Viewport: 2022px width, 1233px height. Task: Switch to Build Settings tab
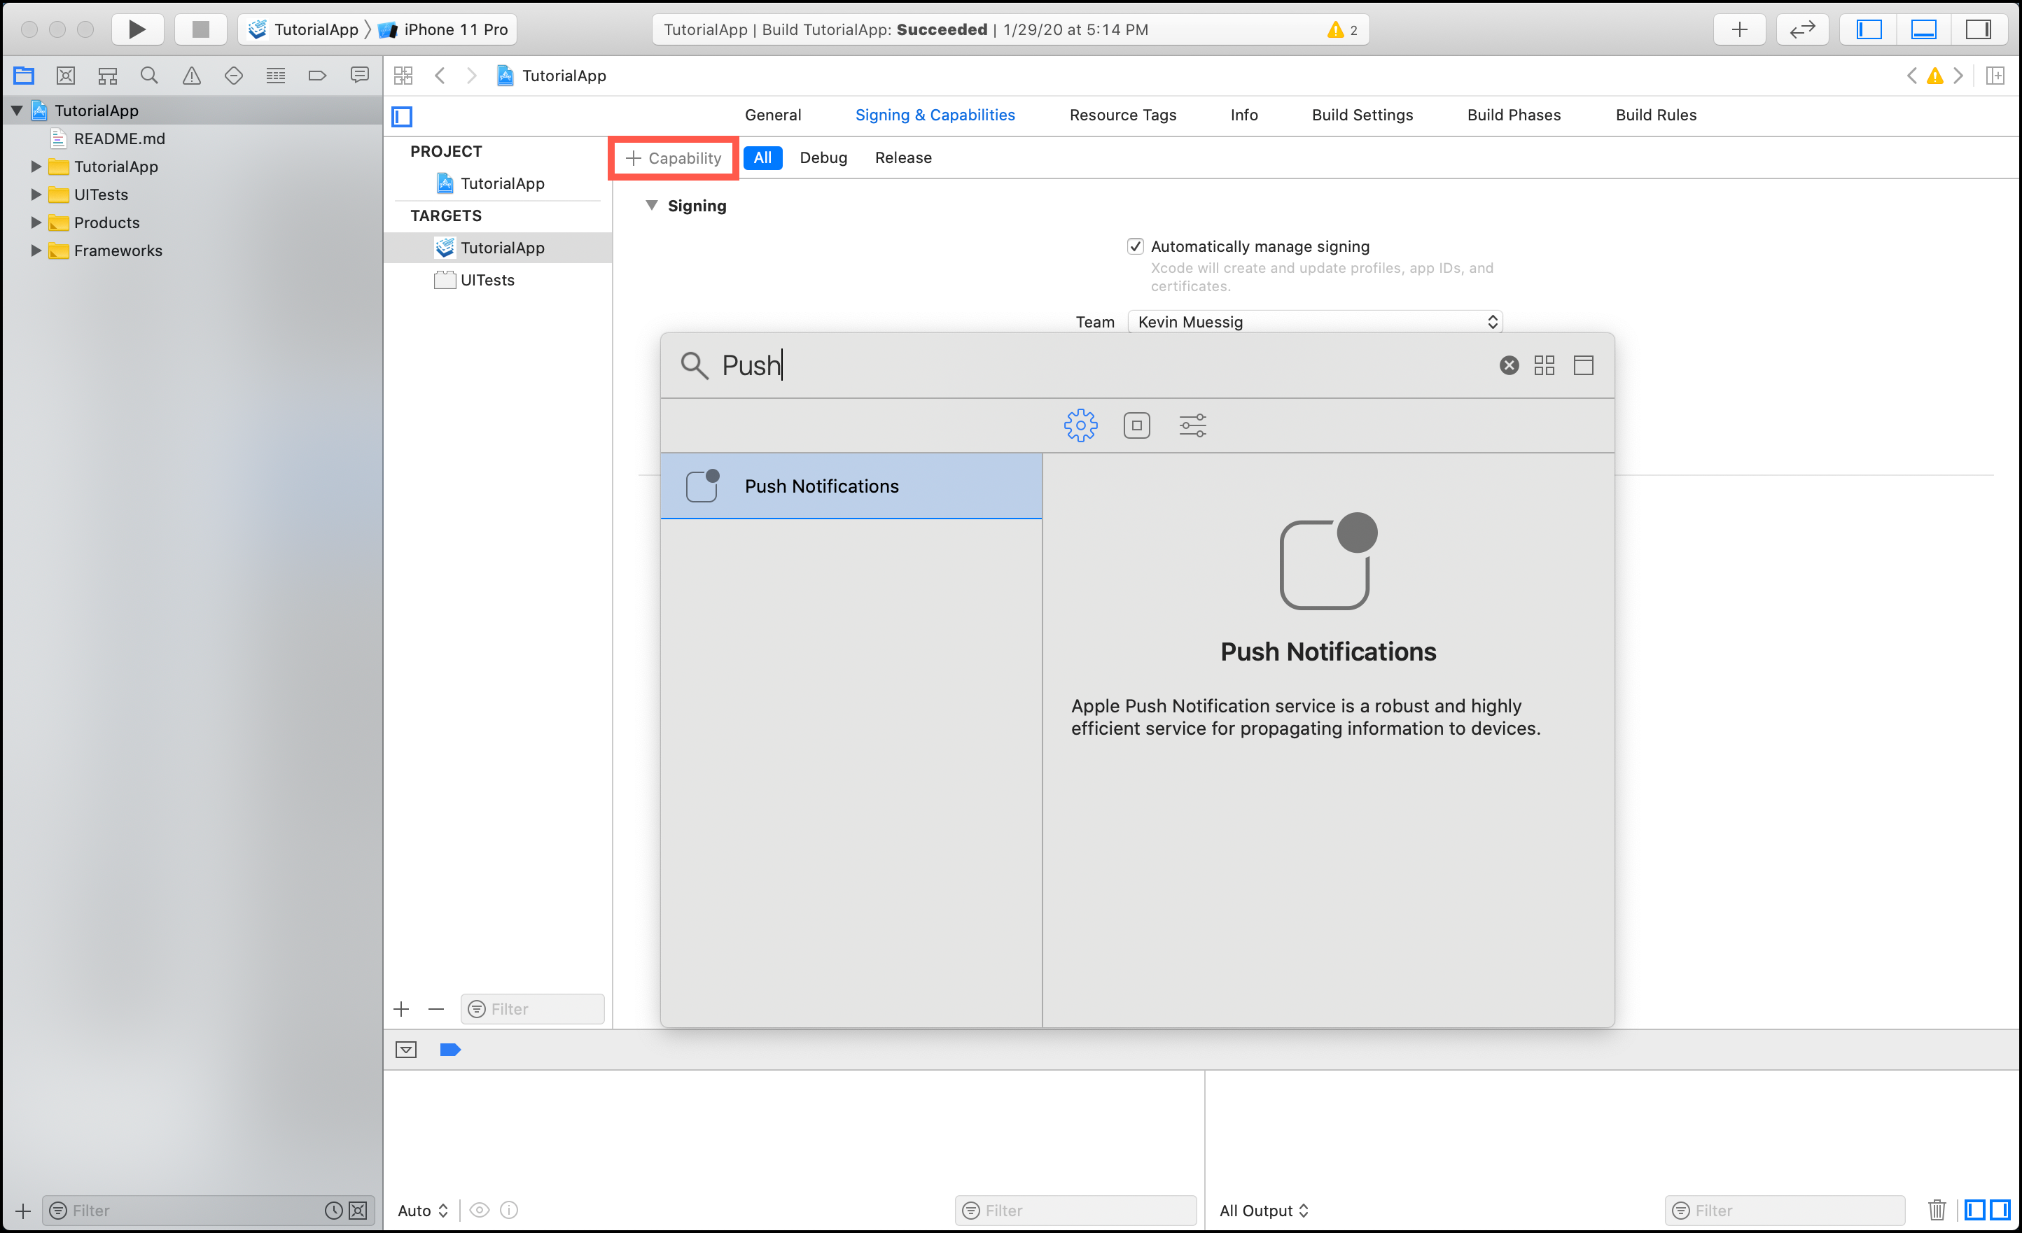1362,115
